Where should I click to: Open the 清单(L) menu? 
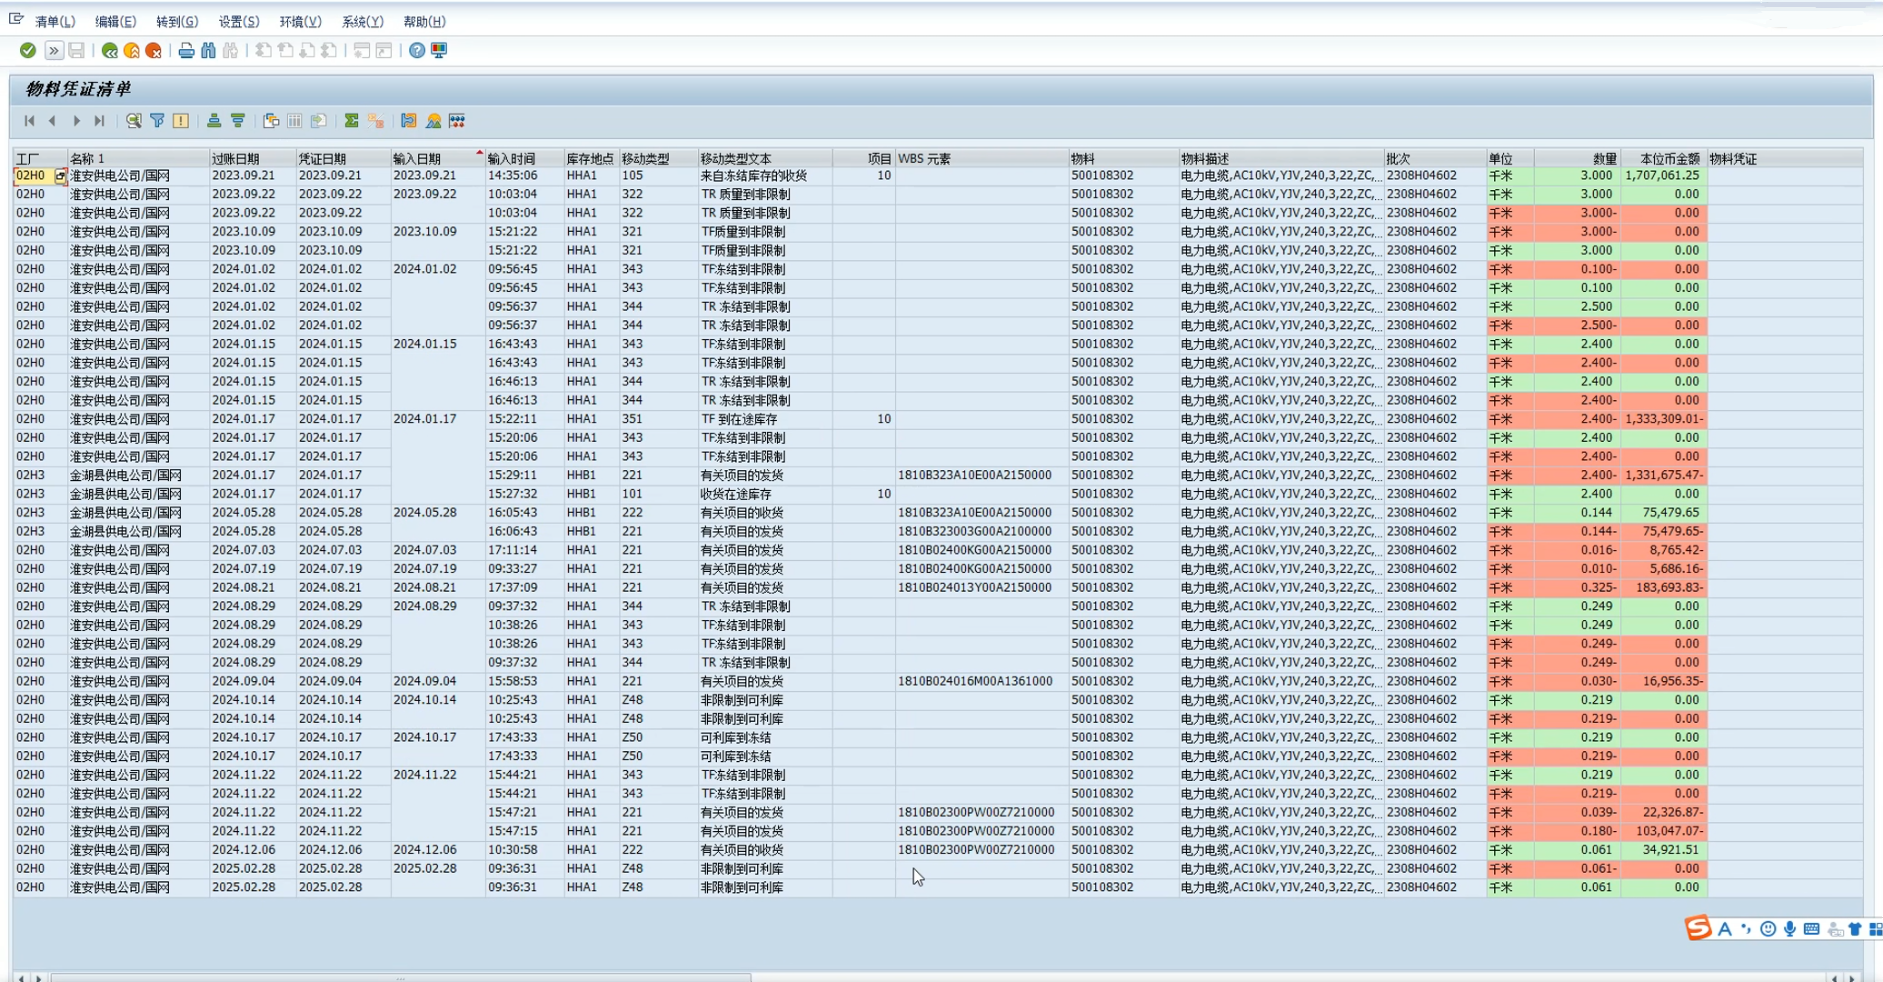tap(54, 21)
